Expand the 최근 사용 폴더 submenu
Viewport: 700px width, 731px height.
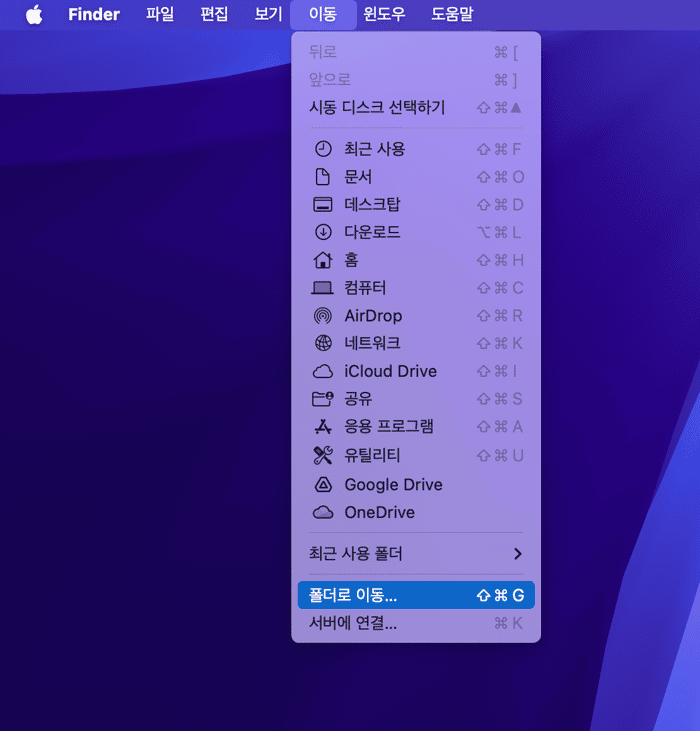click(416, 554)
